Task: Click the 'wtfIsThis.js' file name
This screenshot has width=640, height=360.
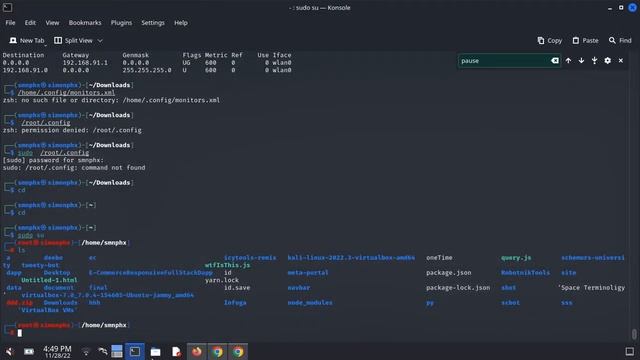Action: click(x=227, y=265)
